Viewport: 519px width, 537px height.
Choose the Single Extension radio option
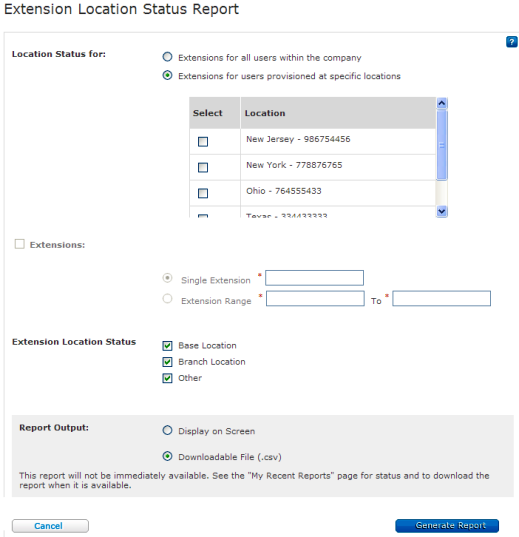click(x=167, y=278)
